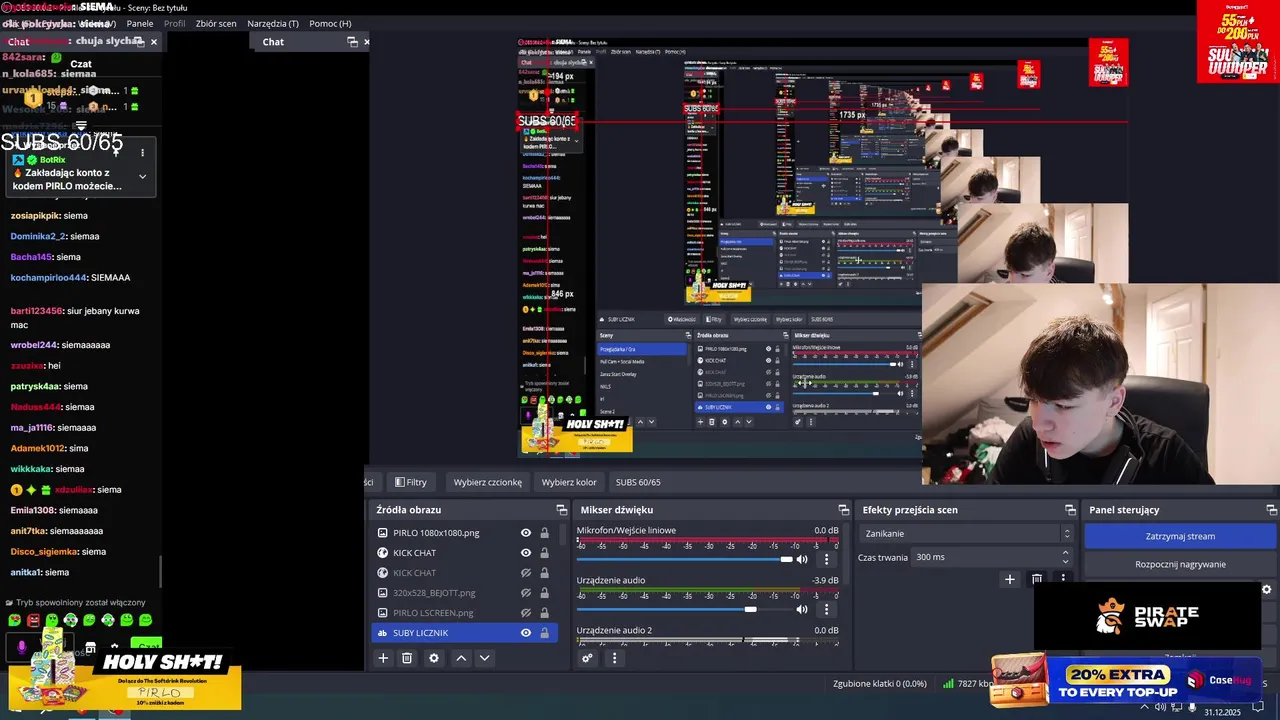1280x720 pixels.
Task: Select the PIRLO LSCREEN.png source row
Action: [463, 613]
